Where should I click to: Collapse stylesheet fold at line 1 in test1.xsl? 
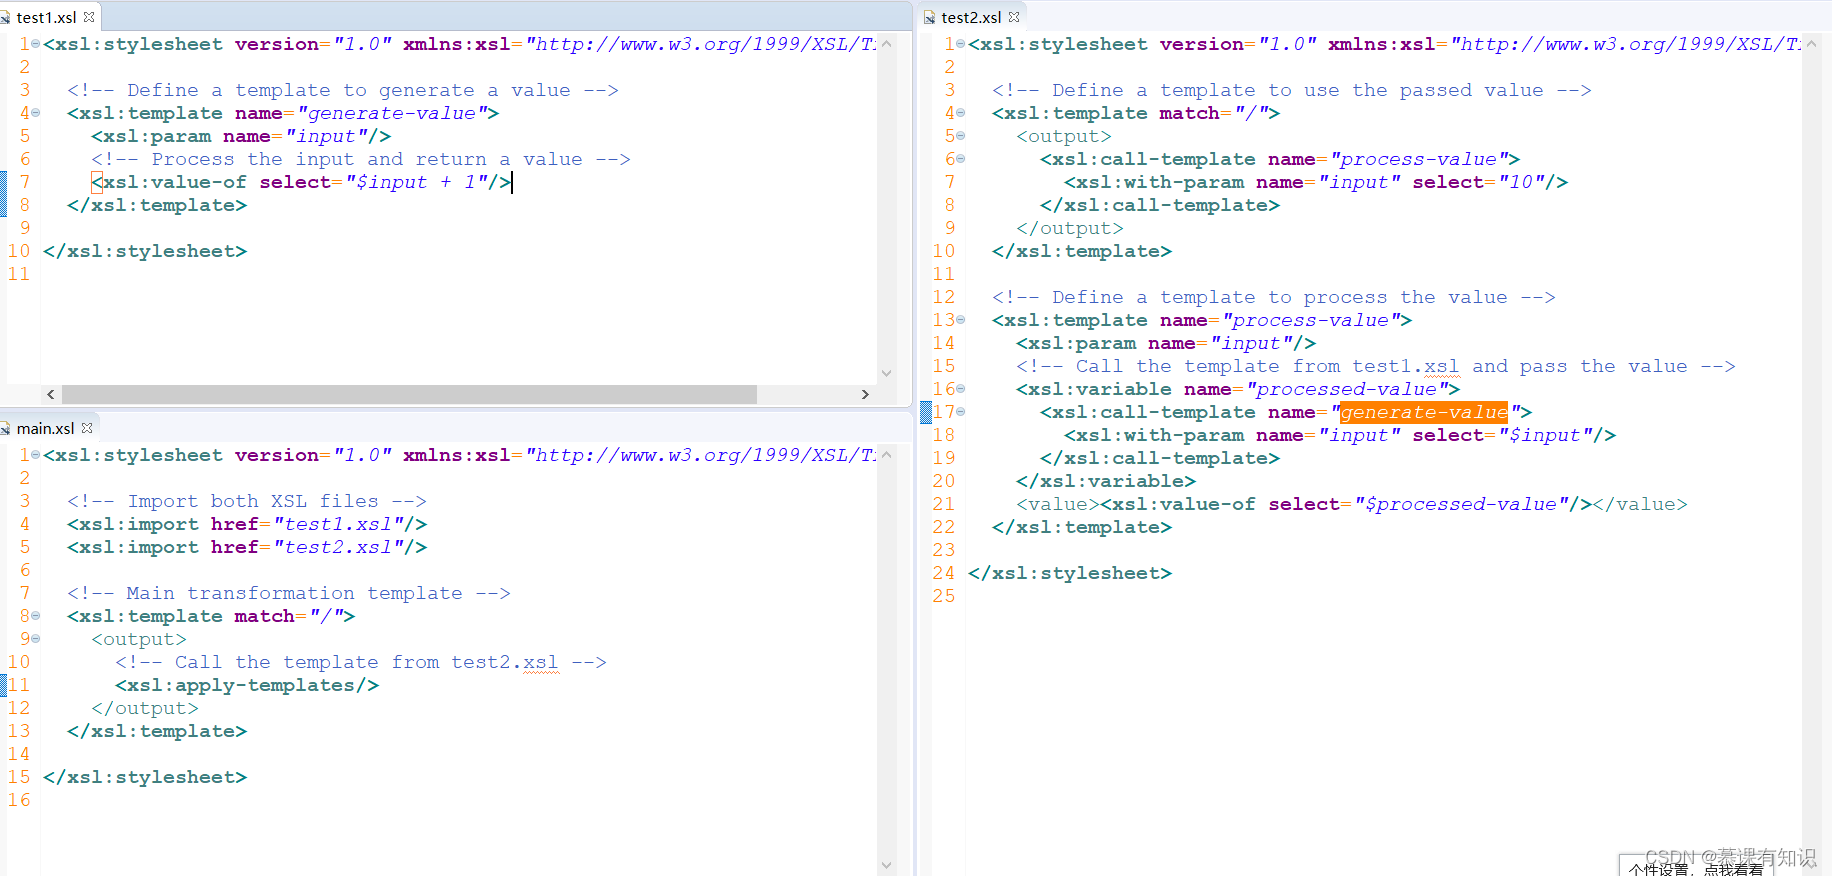pyautogui.click(x=36, y=44)
